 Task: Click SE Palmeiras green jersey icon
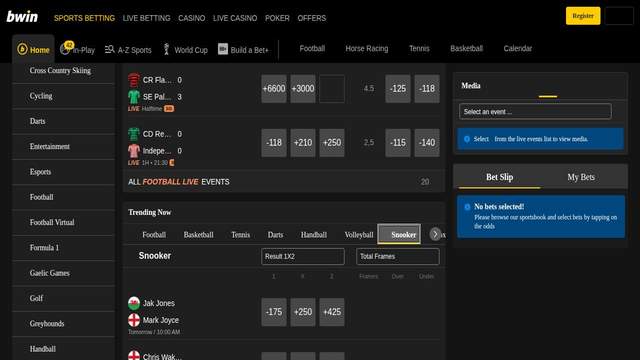133,97
